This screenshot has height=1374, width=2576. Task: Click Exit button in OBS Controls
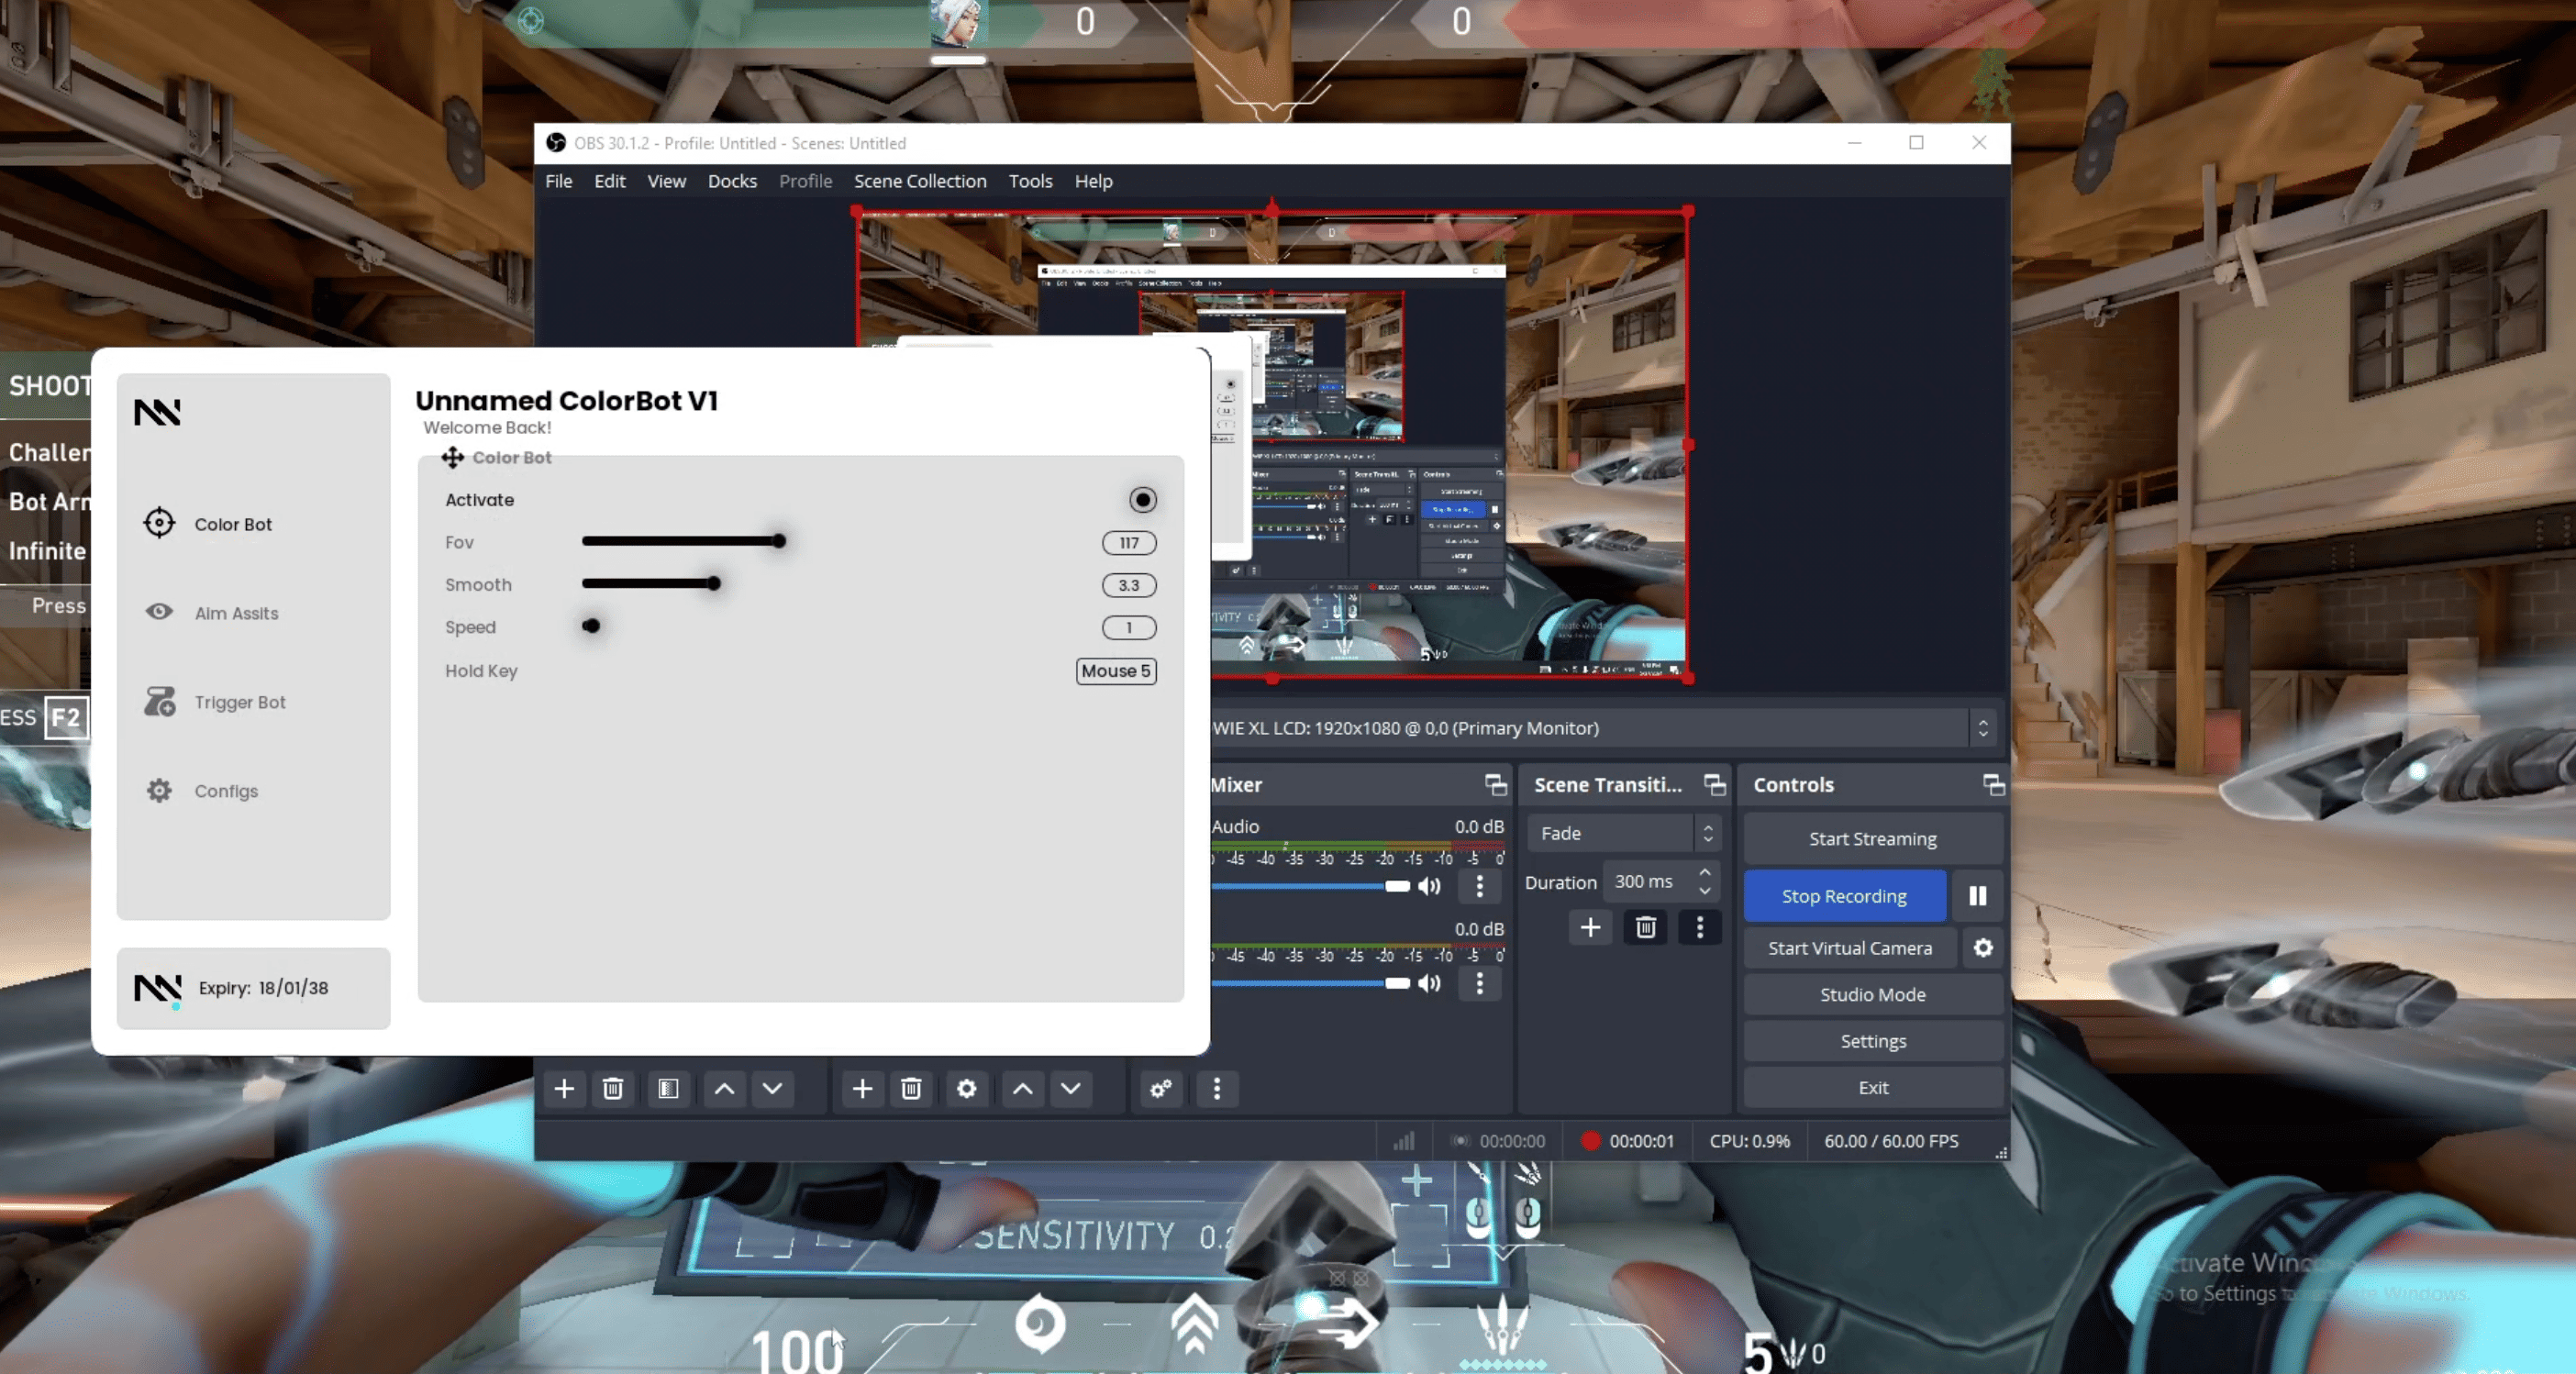click(1873, 1088)
